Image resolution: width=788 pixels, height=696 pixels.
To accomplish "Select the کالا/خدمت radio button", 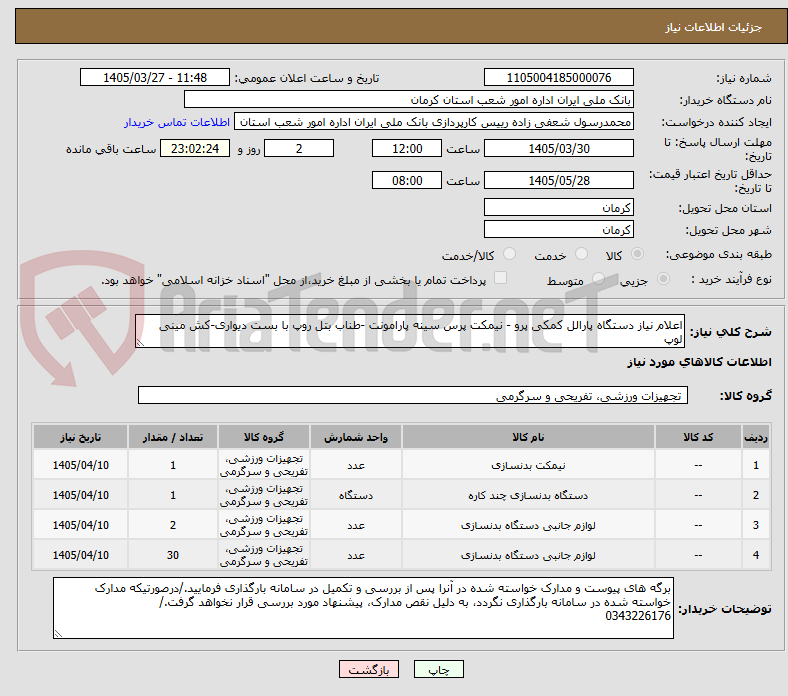I will (x=509, y=254).
